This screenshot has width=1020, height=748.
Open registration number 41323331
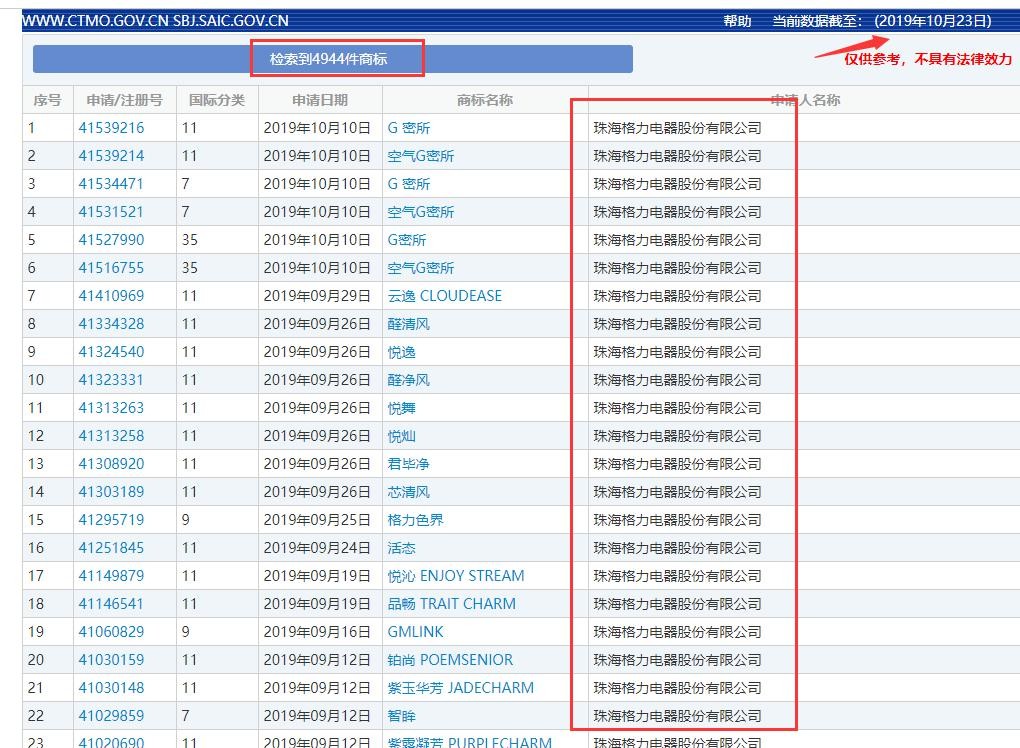point(111,380)
